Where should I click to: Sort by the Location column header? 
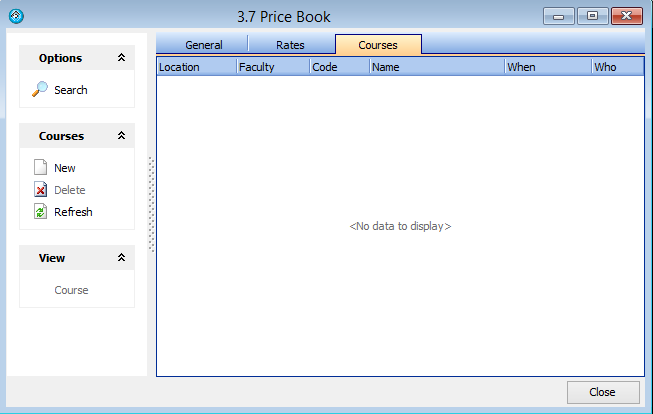[x=196, y=67]
